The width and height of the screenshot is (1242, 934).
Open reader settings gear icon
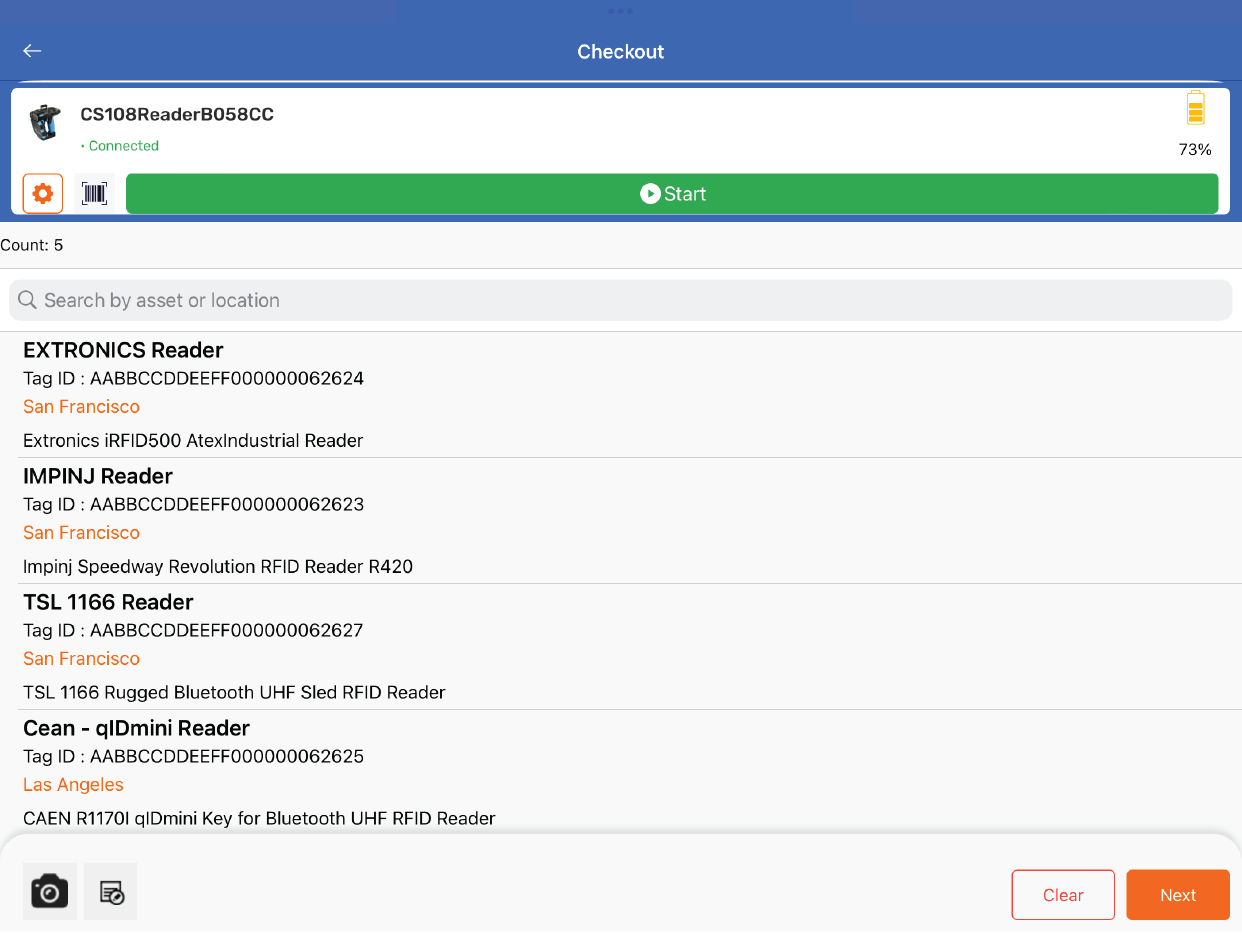43,193
